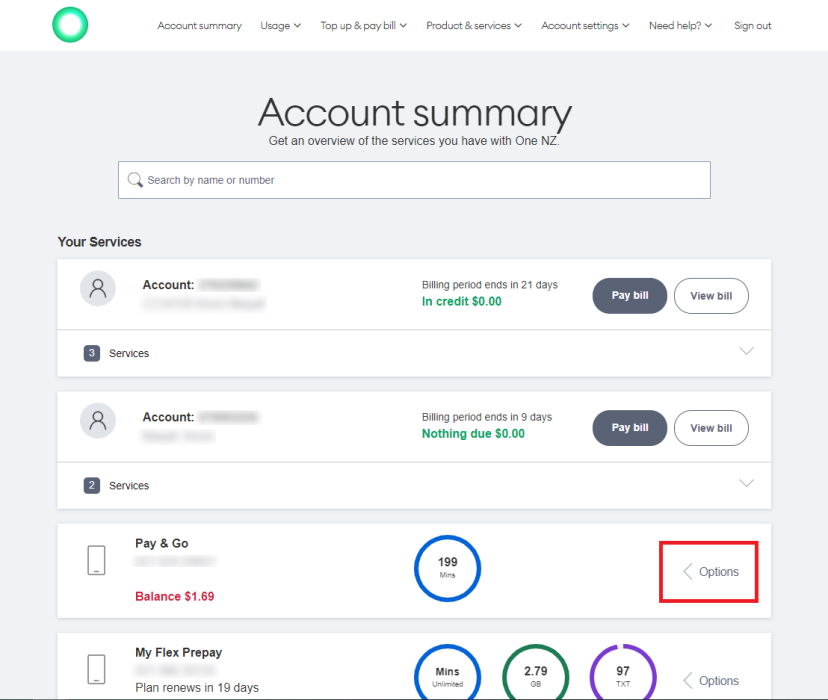
Task: Click Sign out
Action: click(x=752, y=25)
